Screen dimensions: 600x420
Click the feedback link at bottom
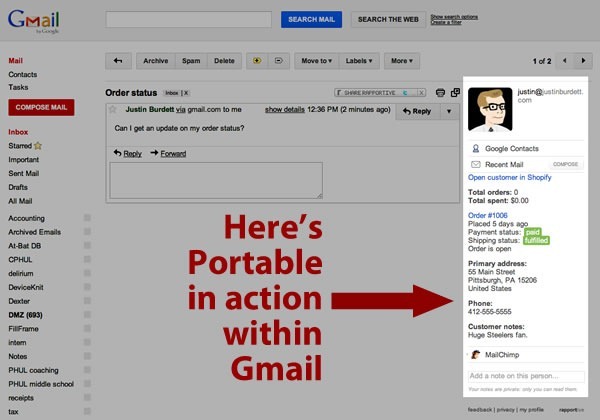tap(480, 410)
